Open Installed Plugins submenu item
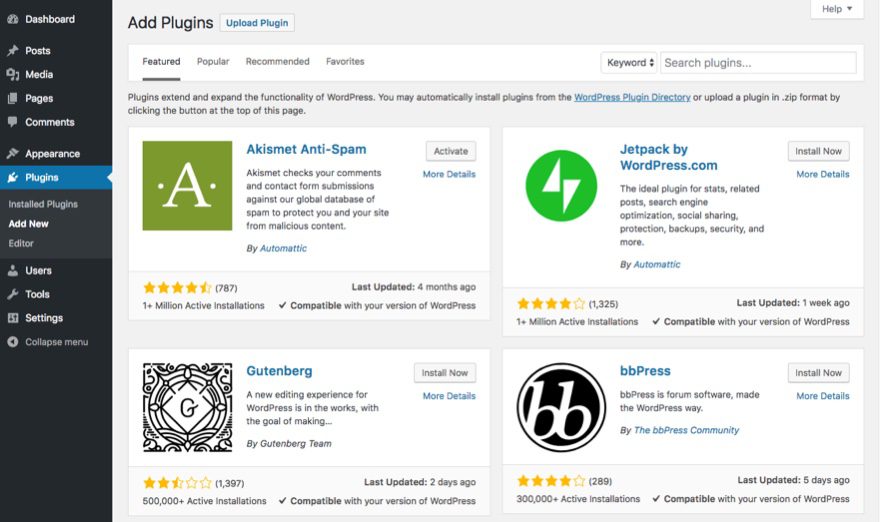 (x=43, y=204)
